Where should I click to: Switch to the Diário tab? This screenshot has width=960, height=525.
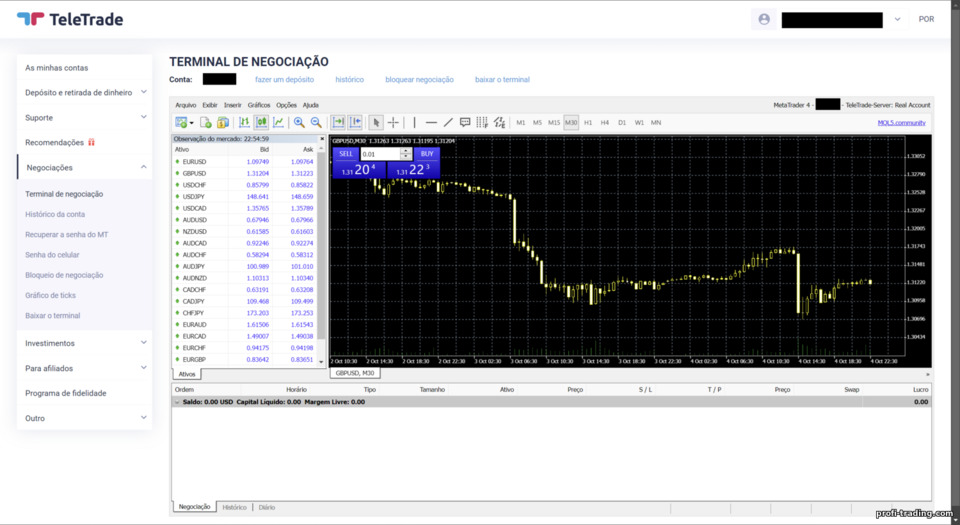pyautogui.click(x=266, y=507)
